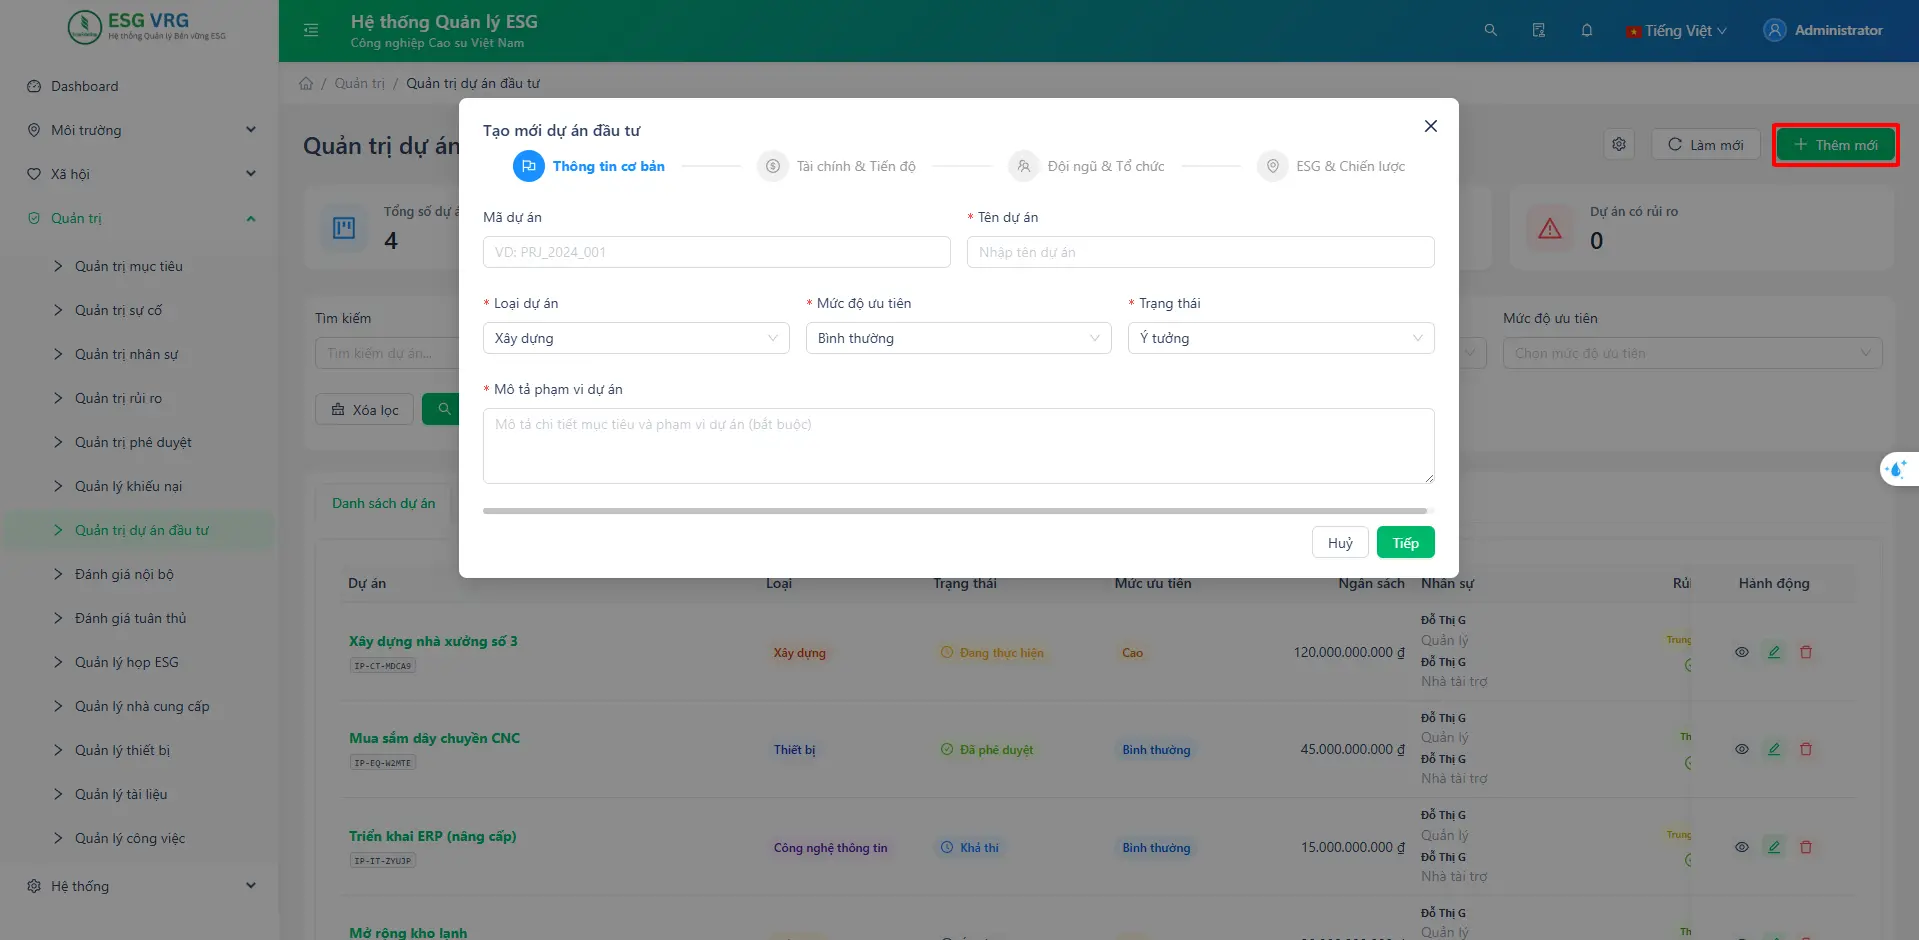Delete the Mua sắm dây chuyền CNC project
Screen dimensions: 1919x940
pos(1806,749)
